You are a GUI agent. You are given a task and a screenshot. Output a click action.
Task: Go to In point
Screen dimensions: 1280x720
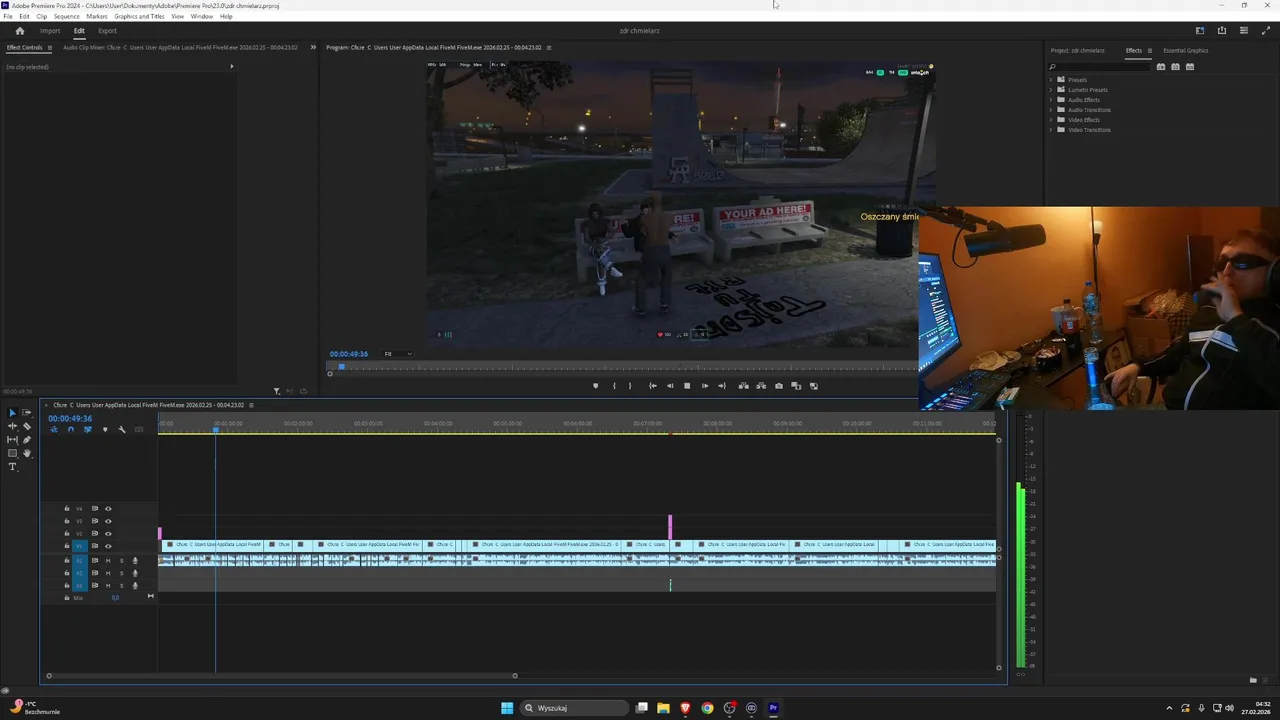tap(653, 386)
